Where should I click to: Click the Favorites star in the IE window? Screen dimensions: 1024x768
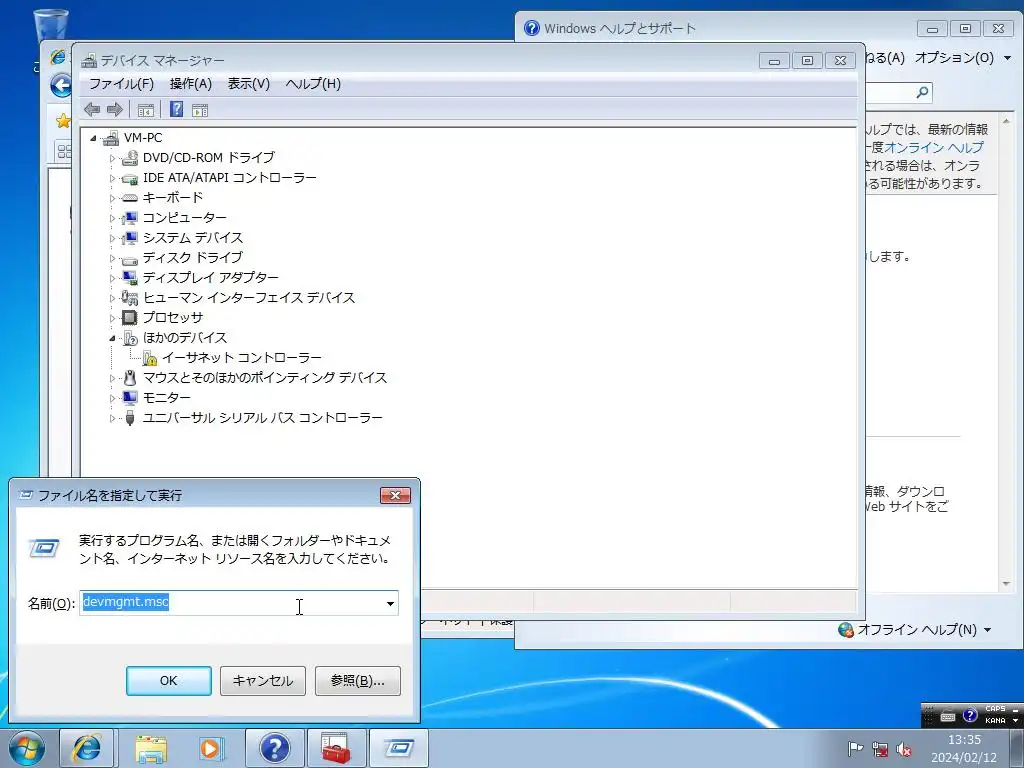[63, 121]
